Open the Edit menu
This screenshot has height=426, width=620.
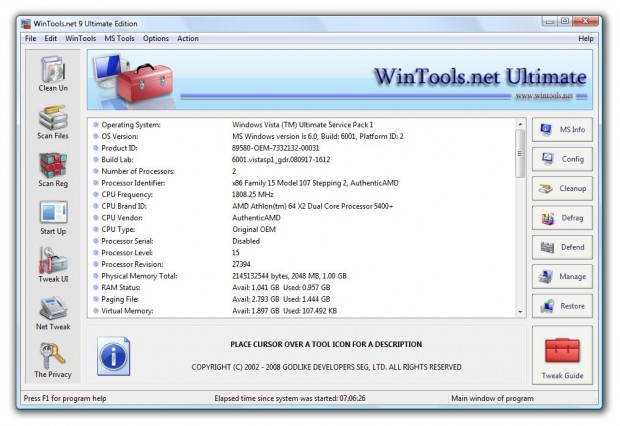(x=51, y=38)
